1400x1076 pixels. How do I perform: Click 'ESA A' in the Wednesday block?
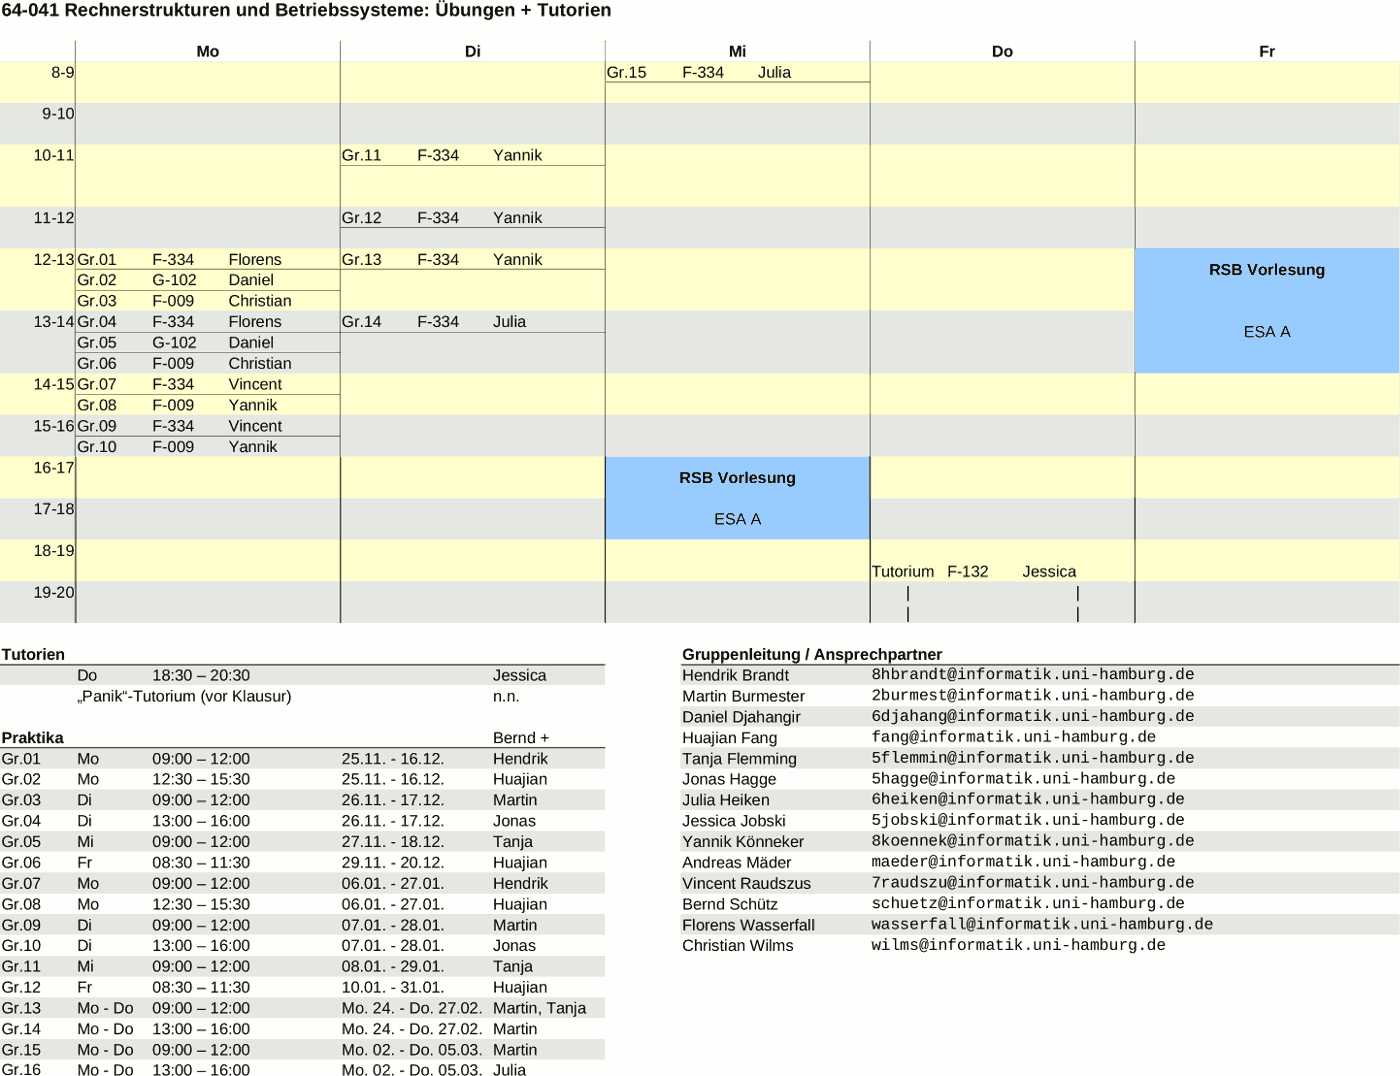pos(737,519)
